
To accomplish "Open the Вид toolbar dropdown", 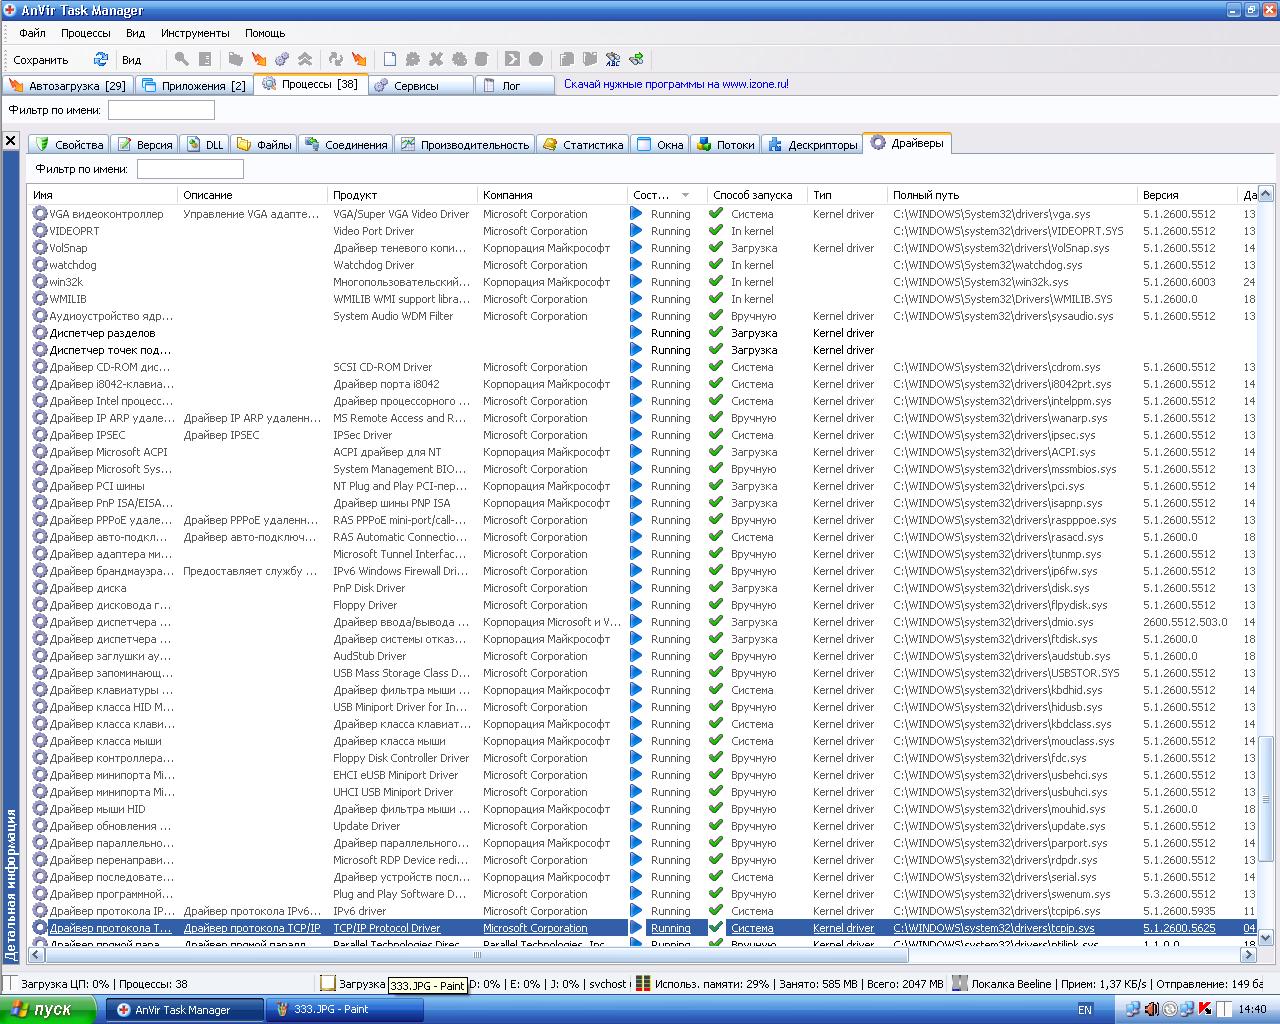I will [131, 59].
